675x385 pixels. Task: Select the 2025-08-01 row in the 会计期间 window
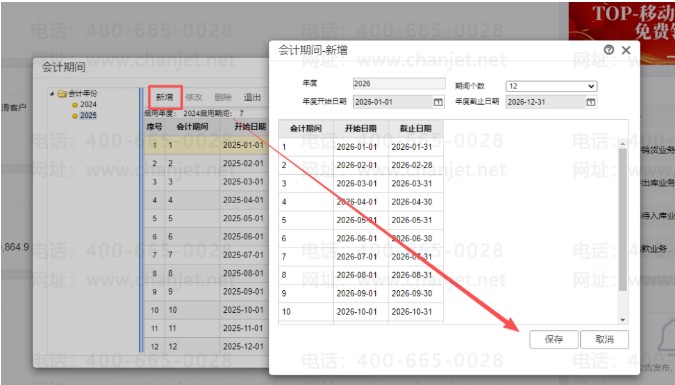click(x=207, y=273)
